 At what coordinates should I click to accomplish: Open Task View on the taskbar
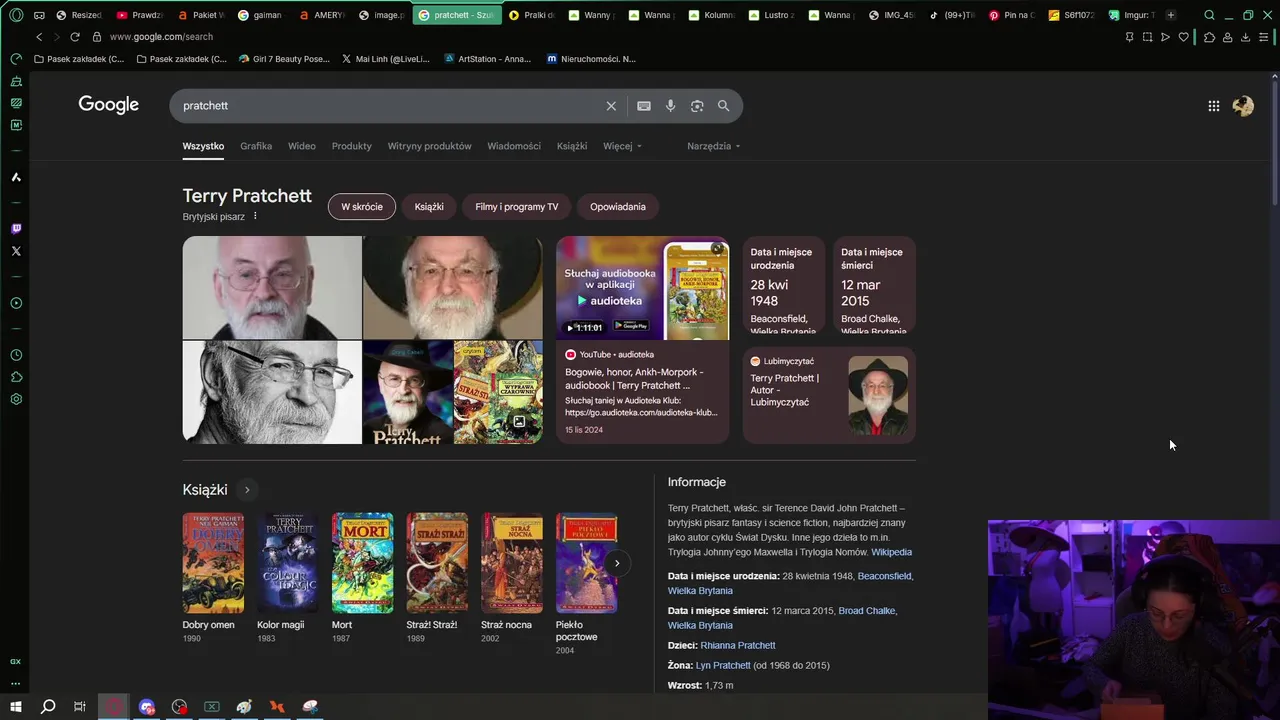click(x=80, y=707)
